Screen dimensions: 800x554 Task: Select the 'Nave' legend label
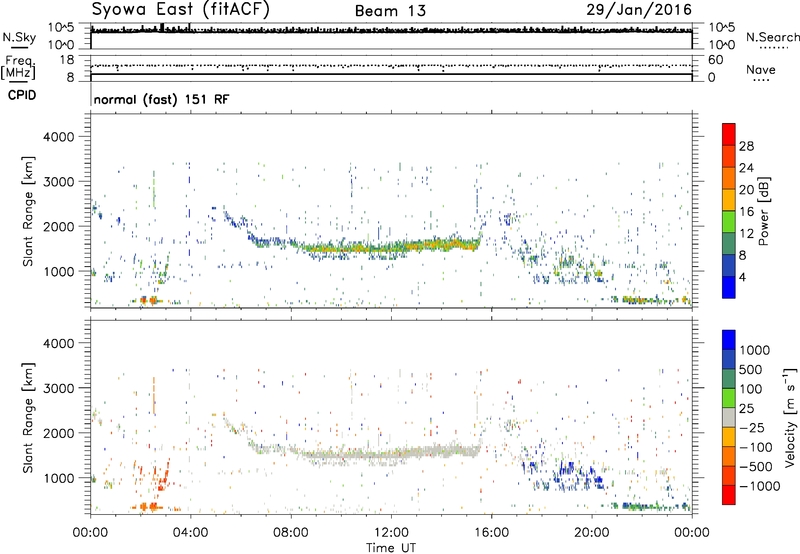(761, 69)
